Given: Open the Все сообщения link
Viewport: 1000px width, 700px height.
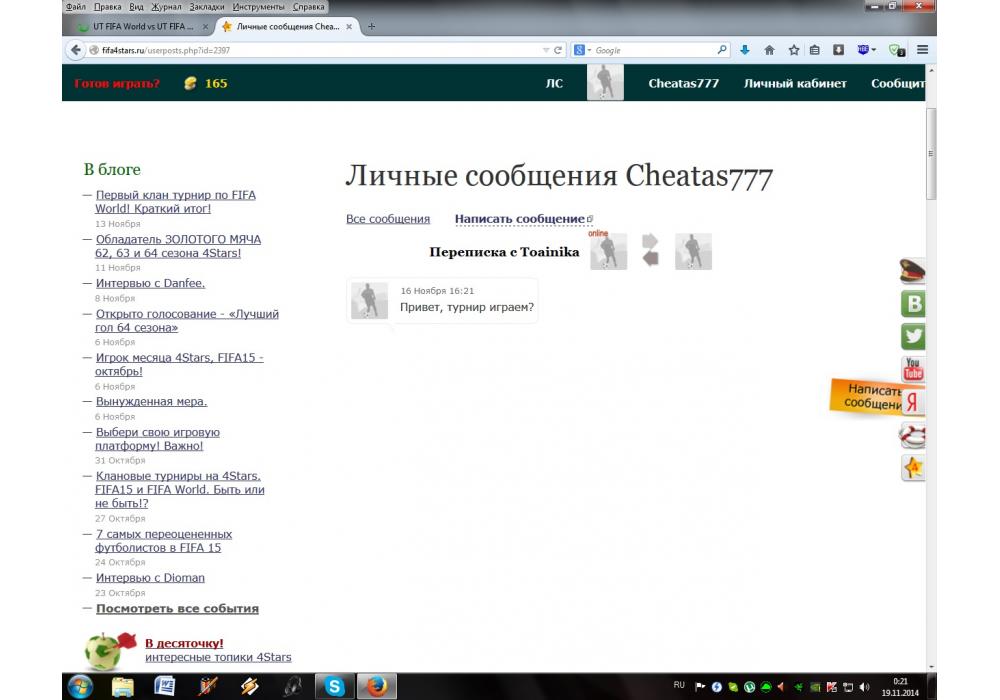Looking at the screenshot, I should click(388, 219).
